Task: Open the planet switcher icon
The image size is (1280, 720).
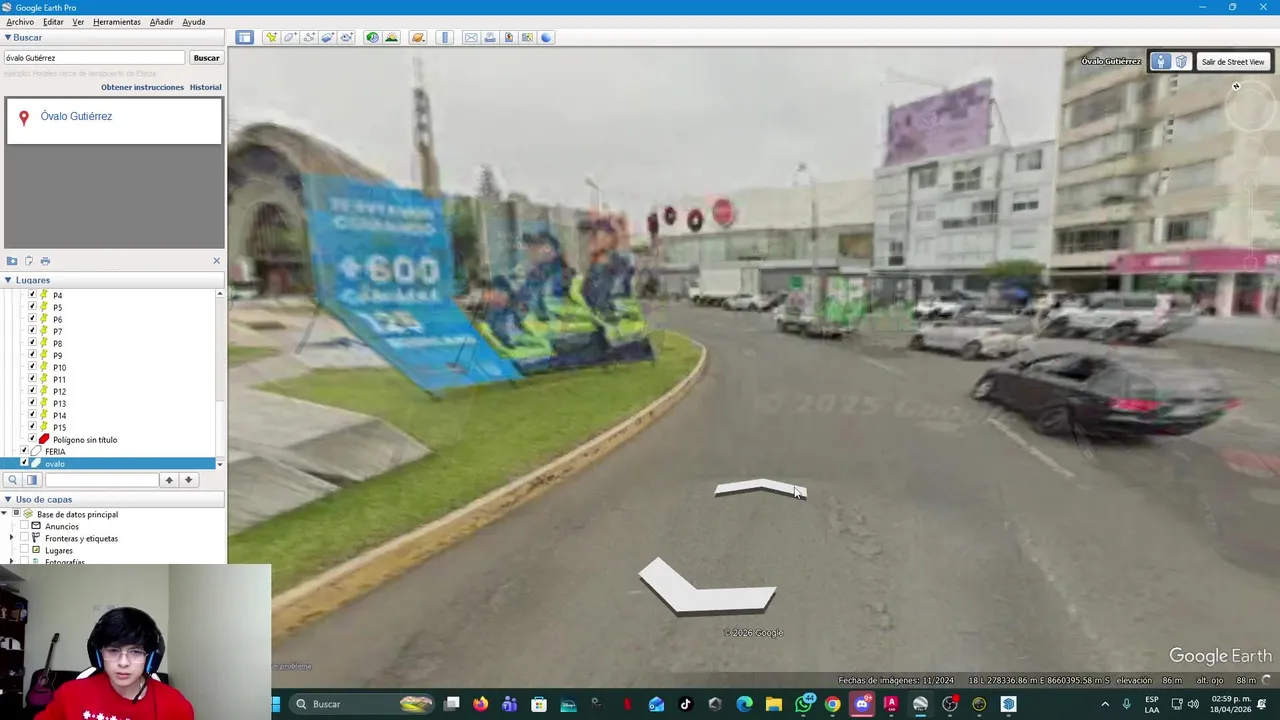Action: point(418,37)
